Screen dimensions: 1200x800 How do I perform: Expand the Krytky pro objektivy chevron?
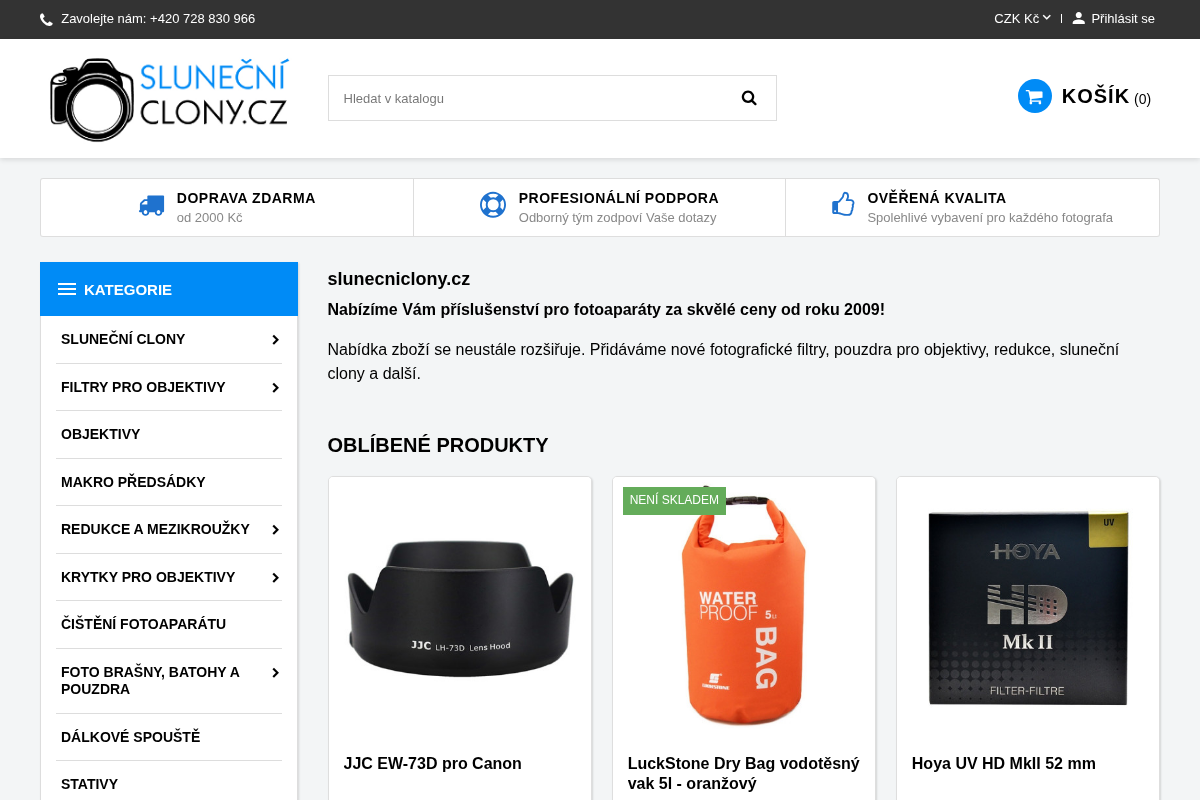coord(275,578)
